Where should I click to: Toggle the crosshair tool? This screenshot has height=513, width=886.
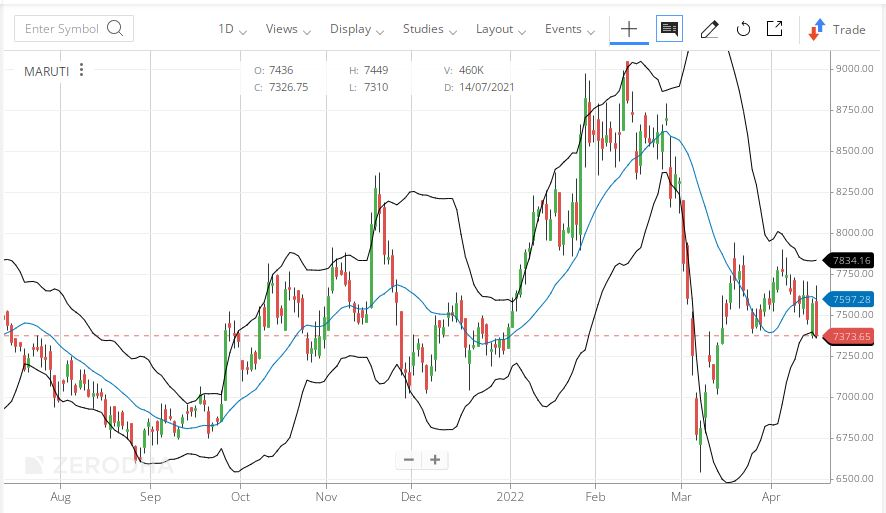pos(629,29)
